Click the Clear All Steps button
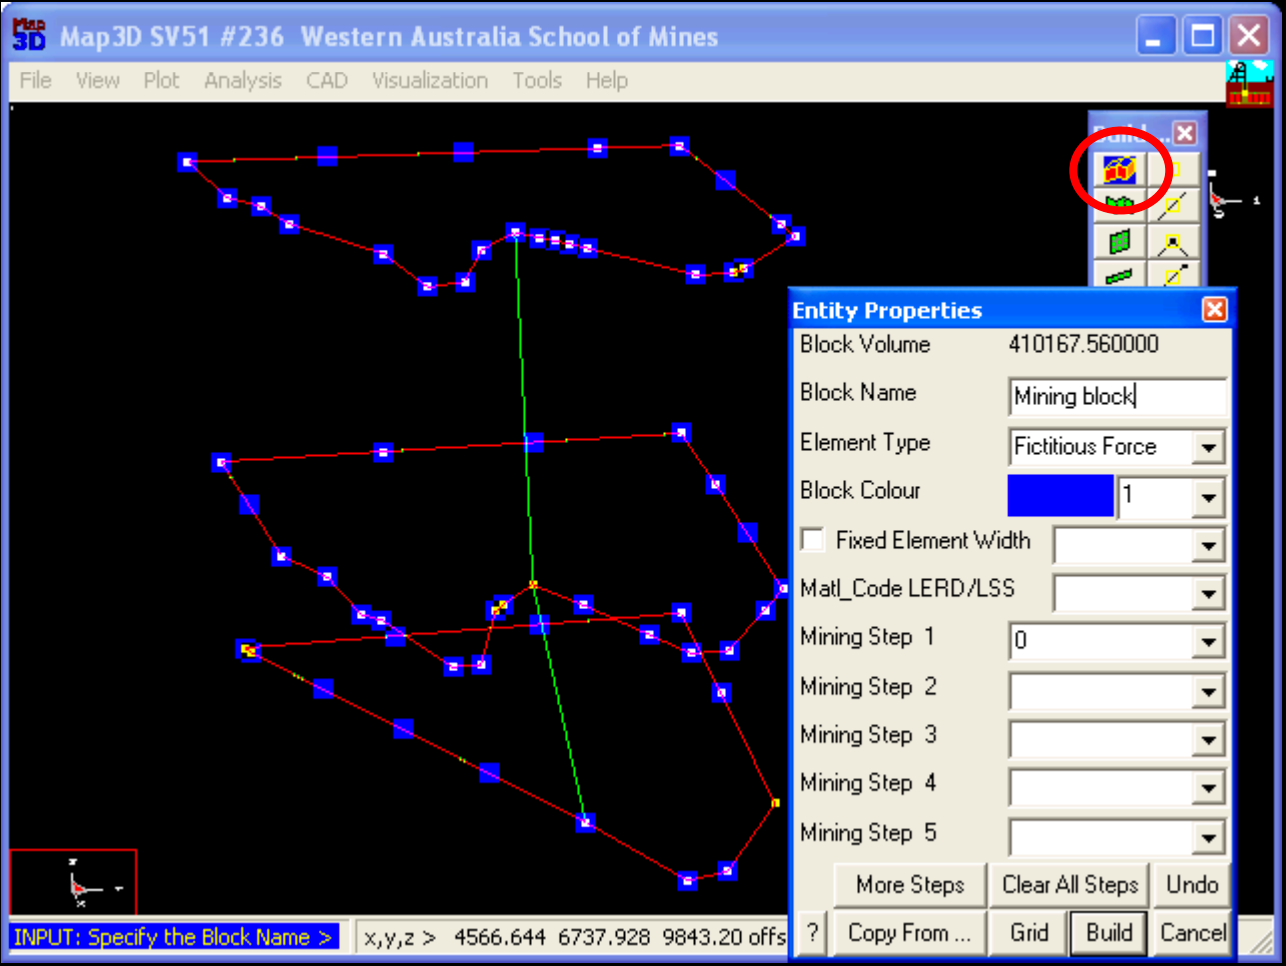This screenshot has width=1286, height=966. 1070,885
